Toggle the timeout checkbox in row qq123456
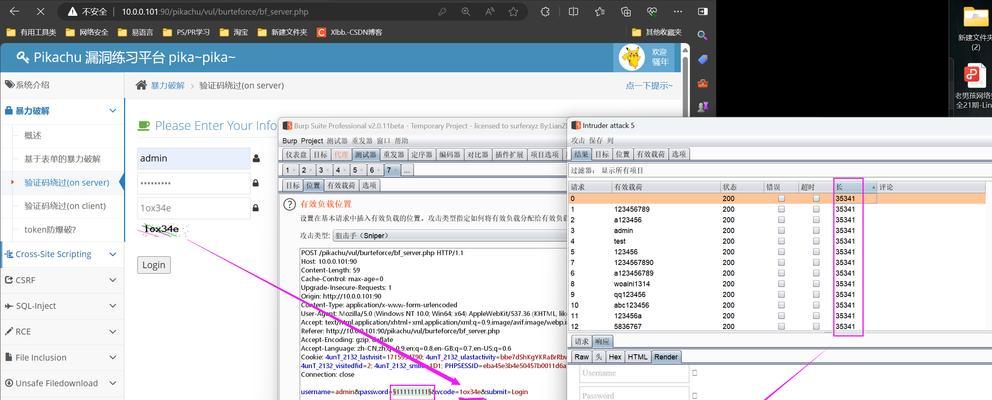This screenshot has width=992, height=400. (816, 294)
